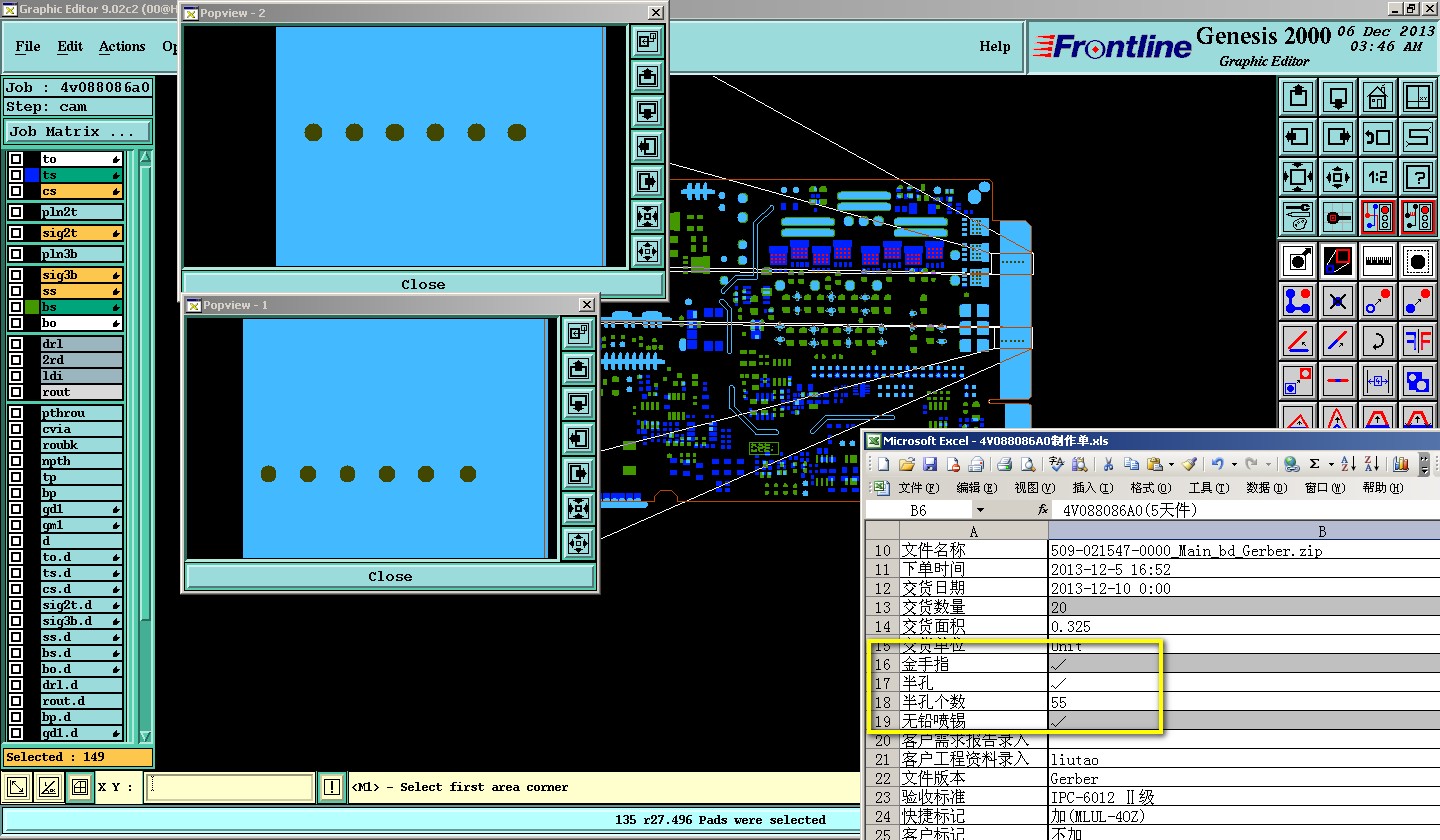Toggle the checkbox for layer sig2t
Image resolution: width=1440 pixels, height=840 pixels.
click(16, 233)
